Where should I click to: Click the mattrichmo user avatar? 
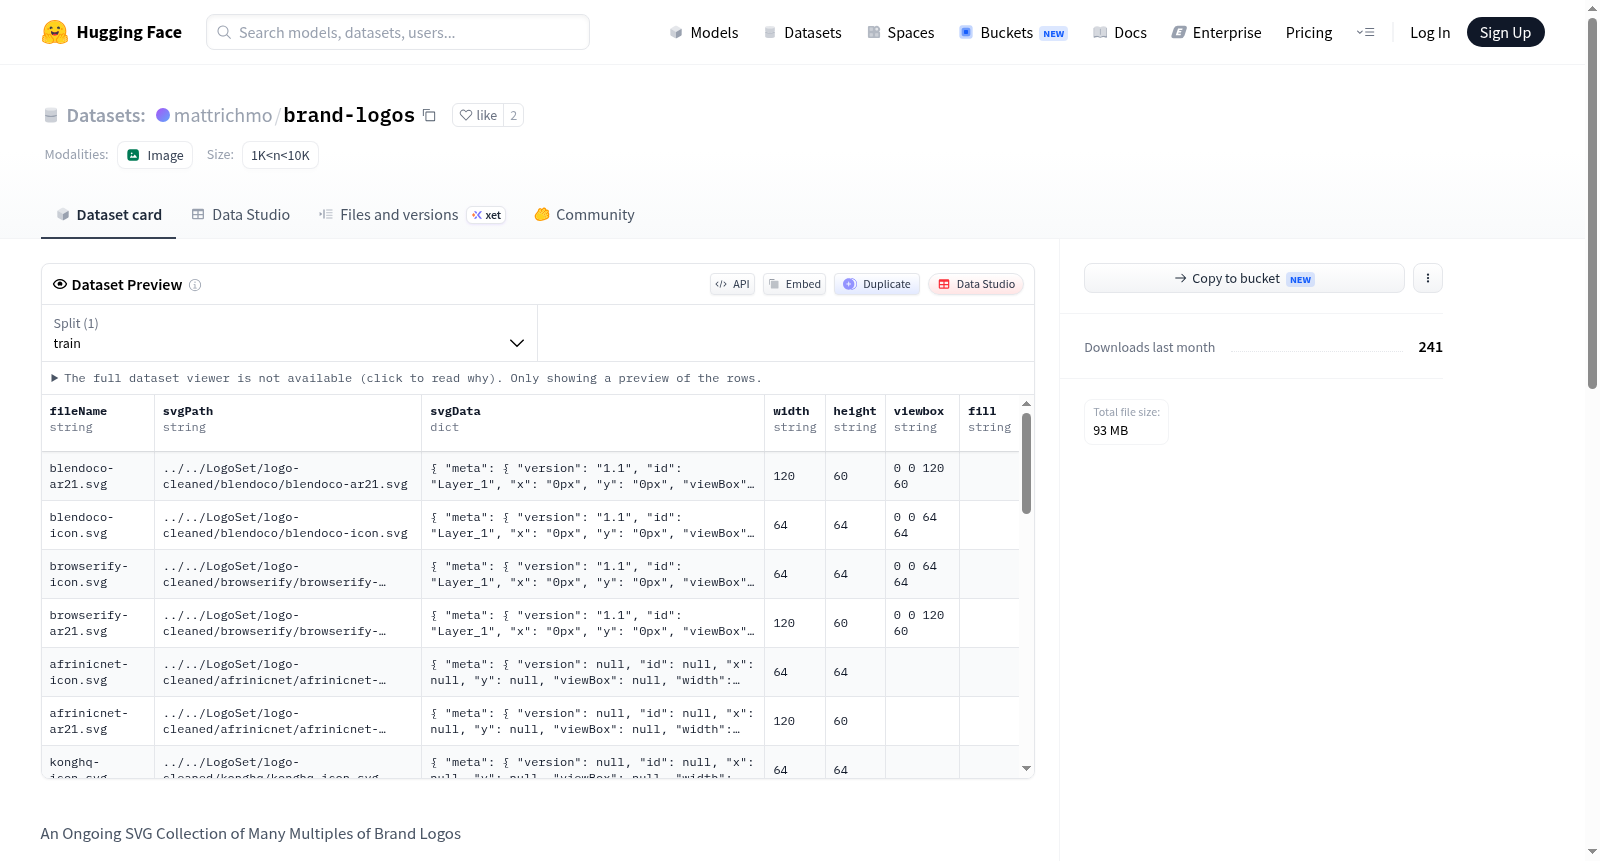(x=163, y=115)
